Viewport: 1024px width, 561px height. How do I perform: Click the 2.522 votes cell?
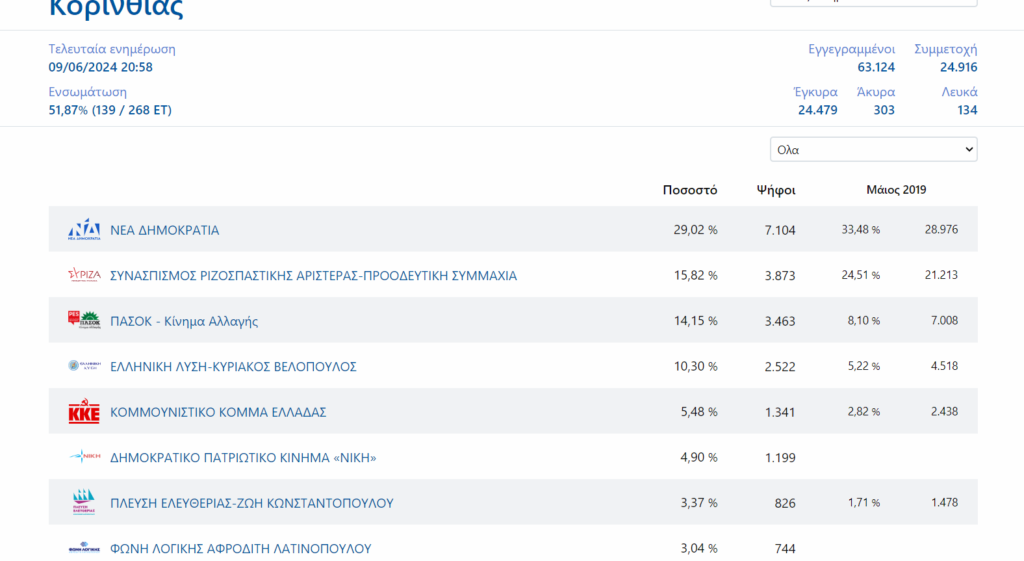coord(780,366)
